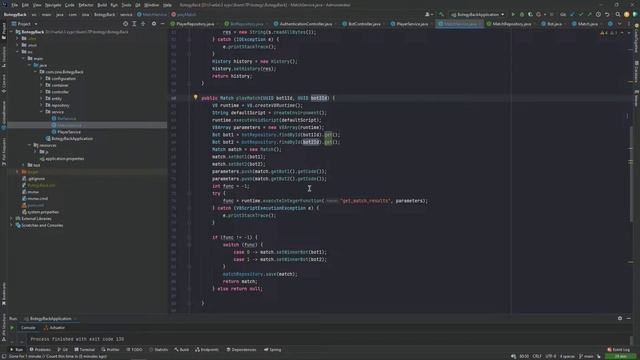
Task: Switch to MatchRepository.java tab
Action: (508, 24)
